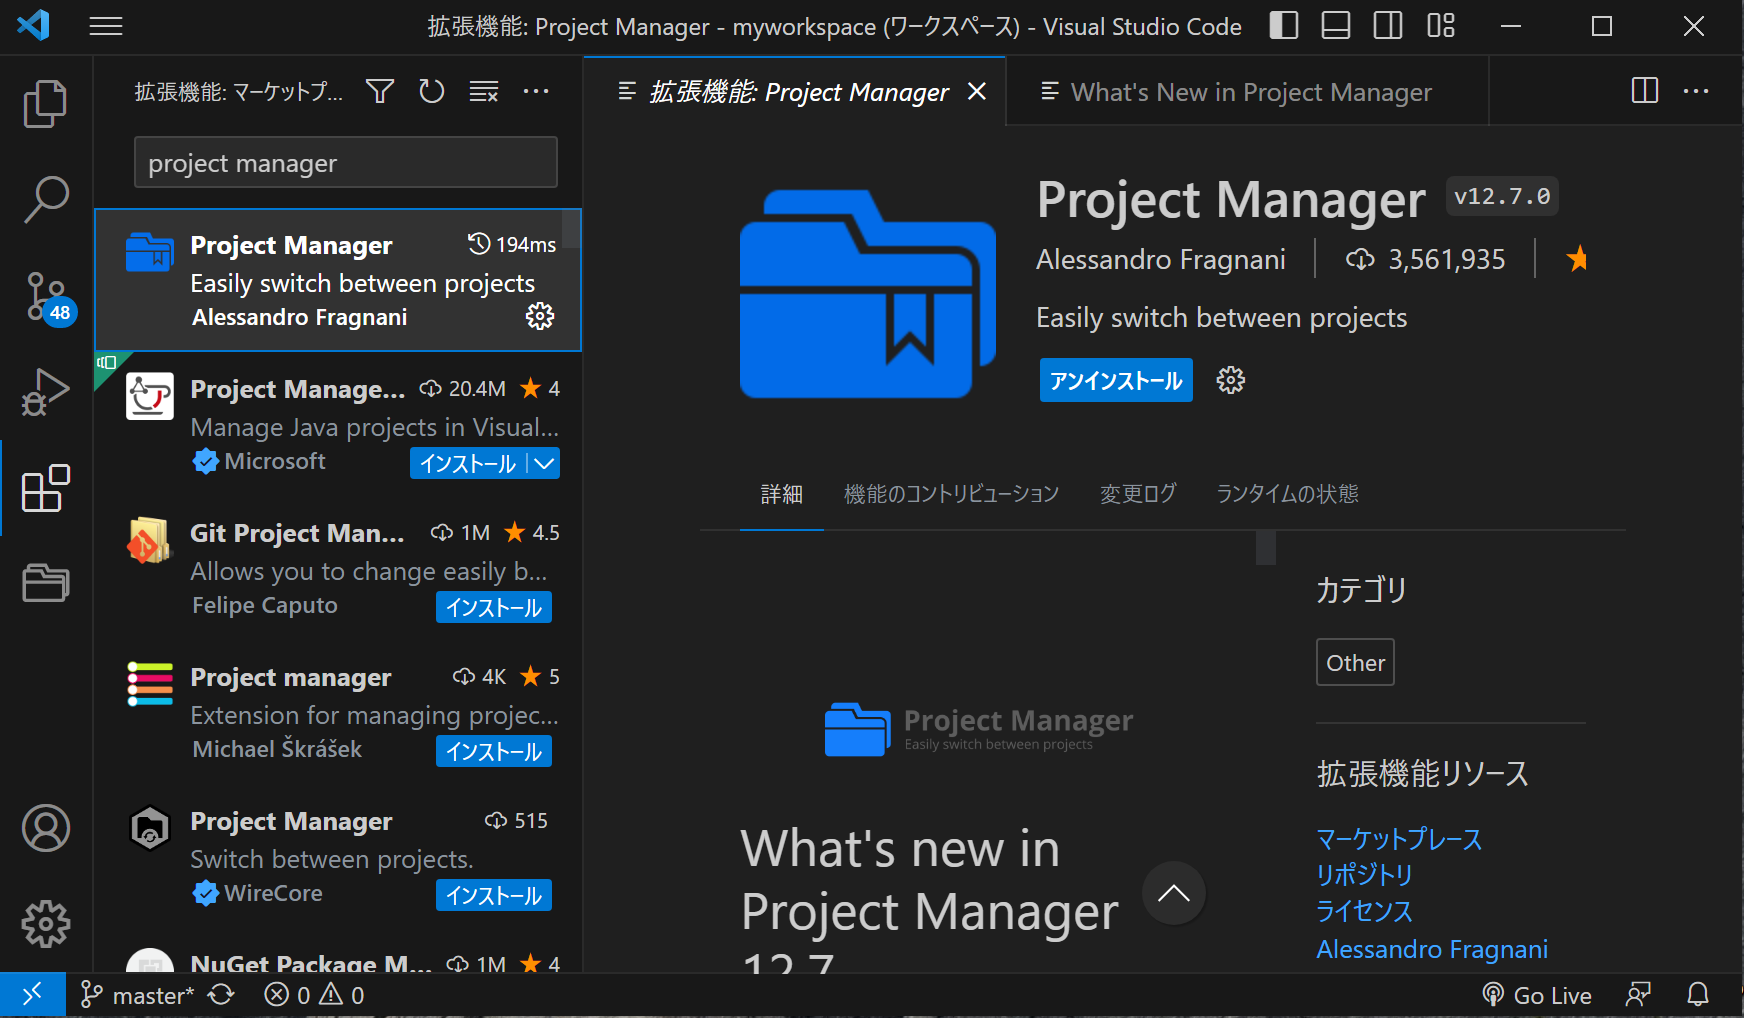The image size is (1744, 1018).
Task: Expand the Install dropdown arrow for Microsoft extension
Action: pos(544,463)
